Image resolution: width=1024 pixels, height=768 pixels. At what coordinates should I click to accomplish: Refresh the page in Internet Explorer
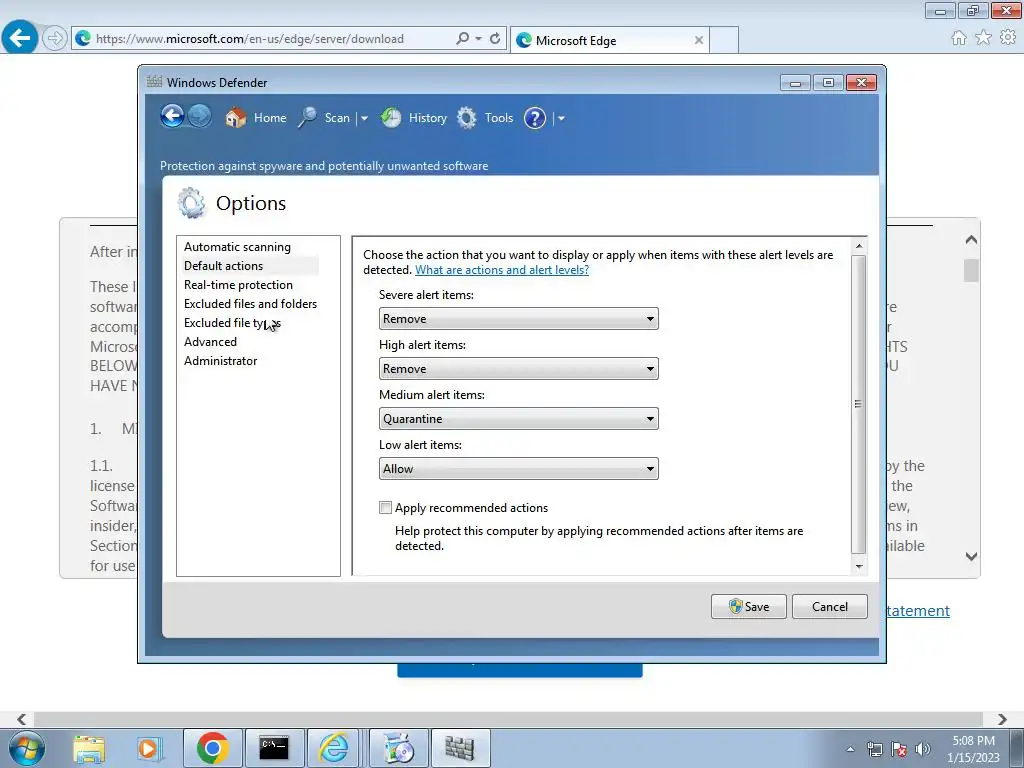pyautogui.click(x=495, y=39)
